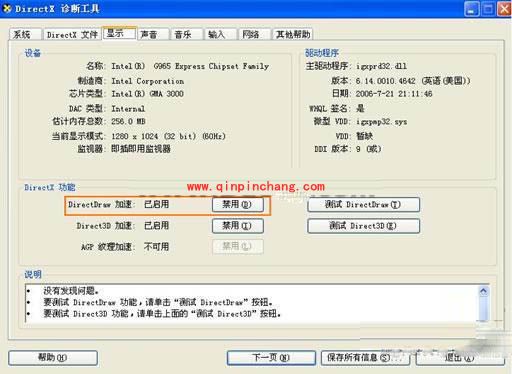Click the note 没有发现问题
The width and height of the screenshot is (512, 374).
coord(71,291)
